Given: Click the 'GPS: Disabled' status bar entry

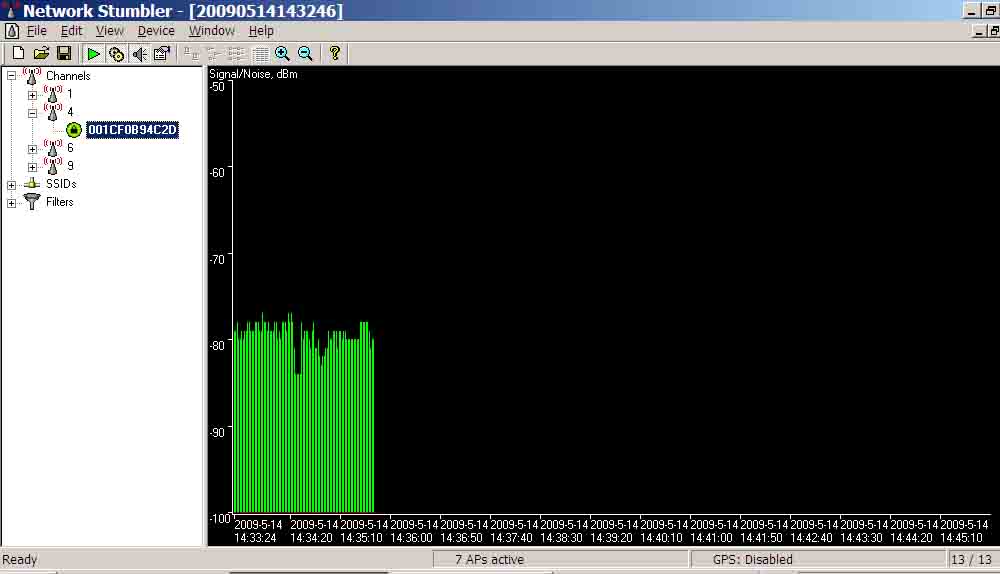Looking at the screenshot, I should point(753,560).
